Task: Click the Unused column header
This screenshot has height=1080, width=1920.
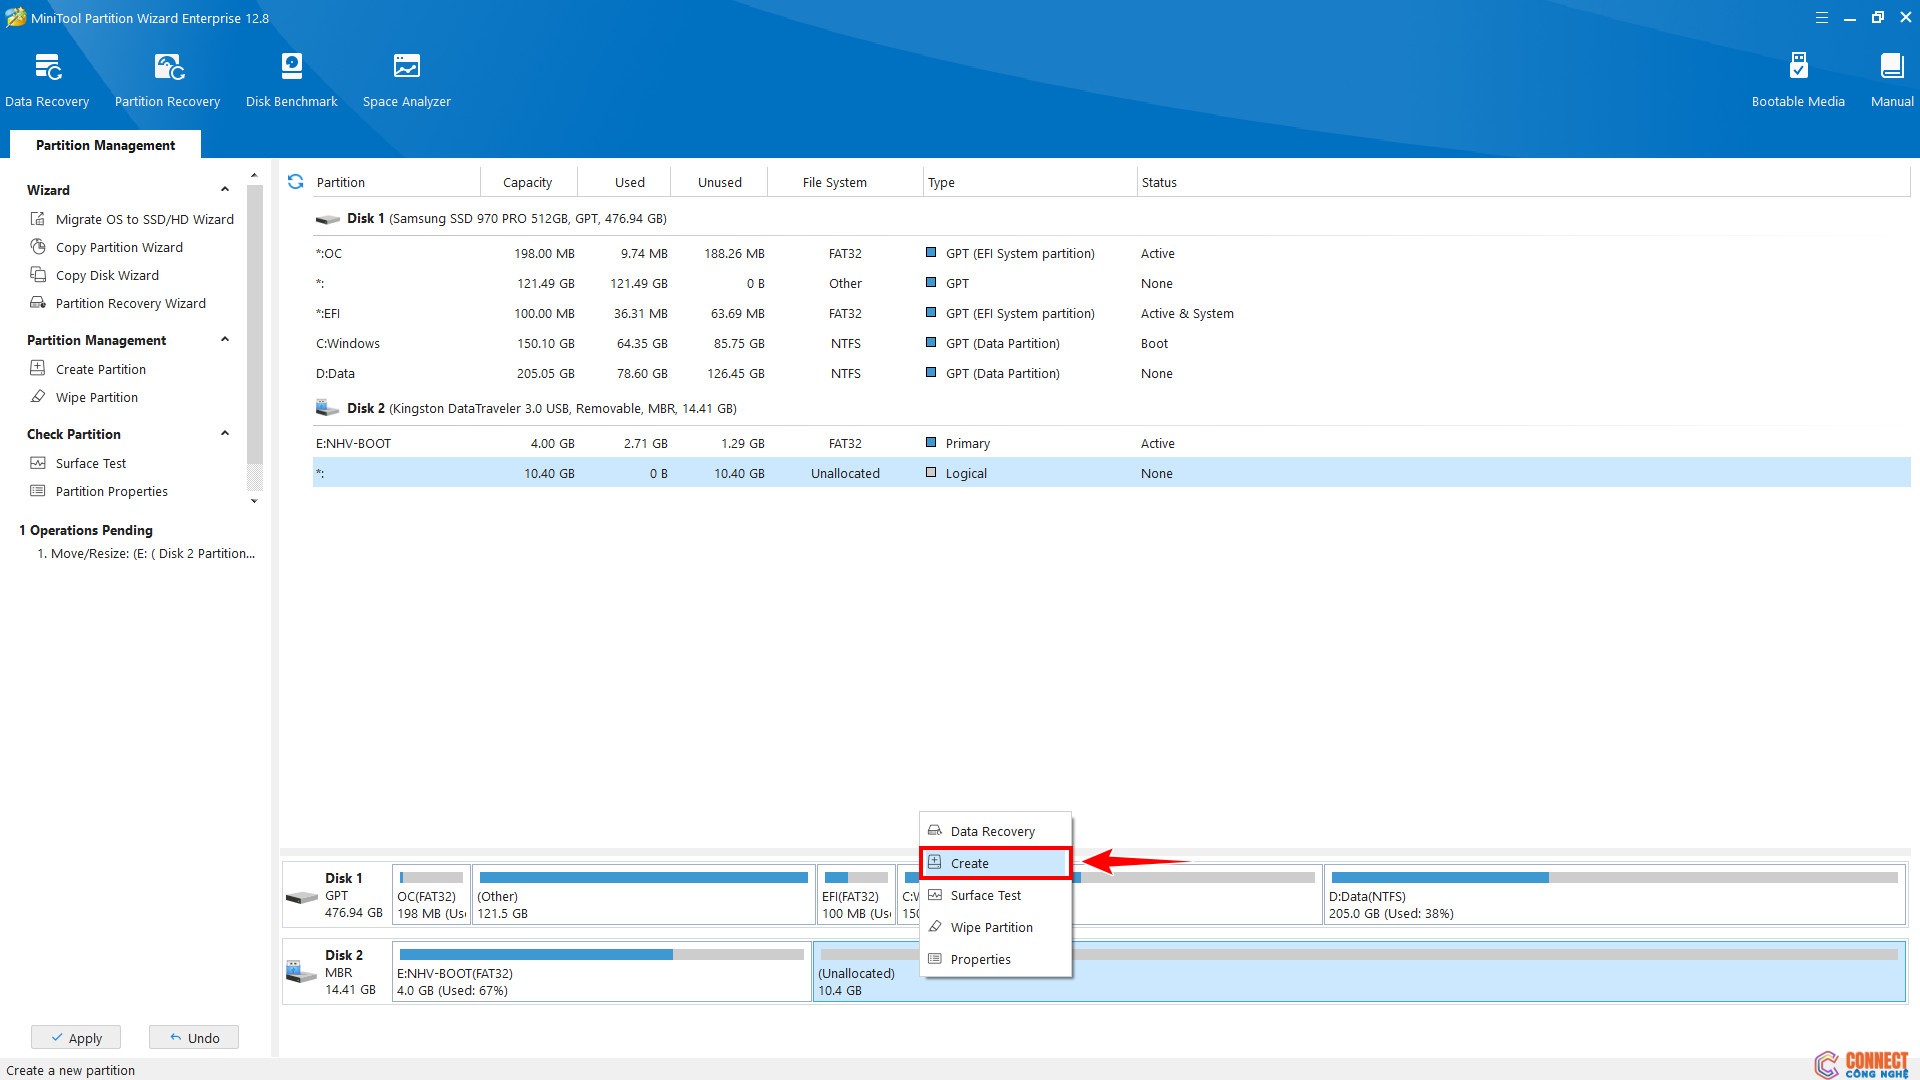Action: tap(719, 182)
